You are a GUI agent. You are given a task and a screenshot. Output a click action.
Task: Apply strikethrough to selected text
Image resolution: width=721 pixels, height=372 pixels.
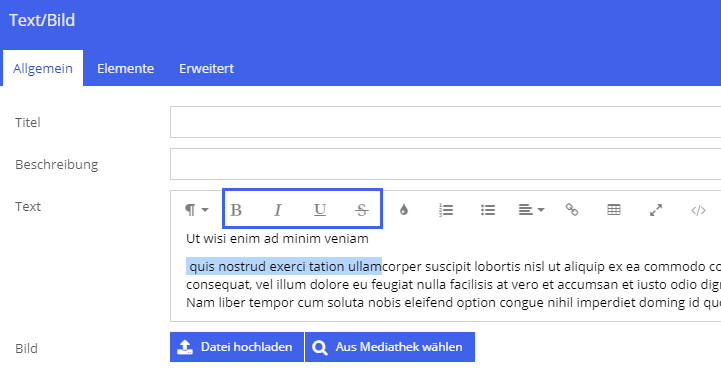click(362, 210)
